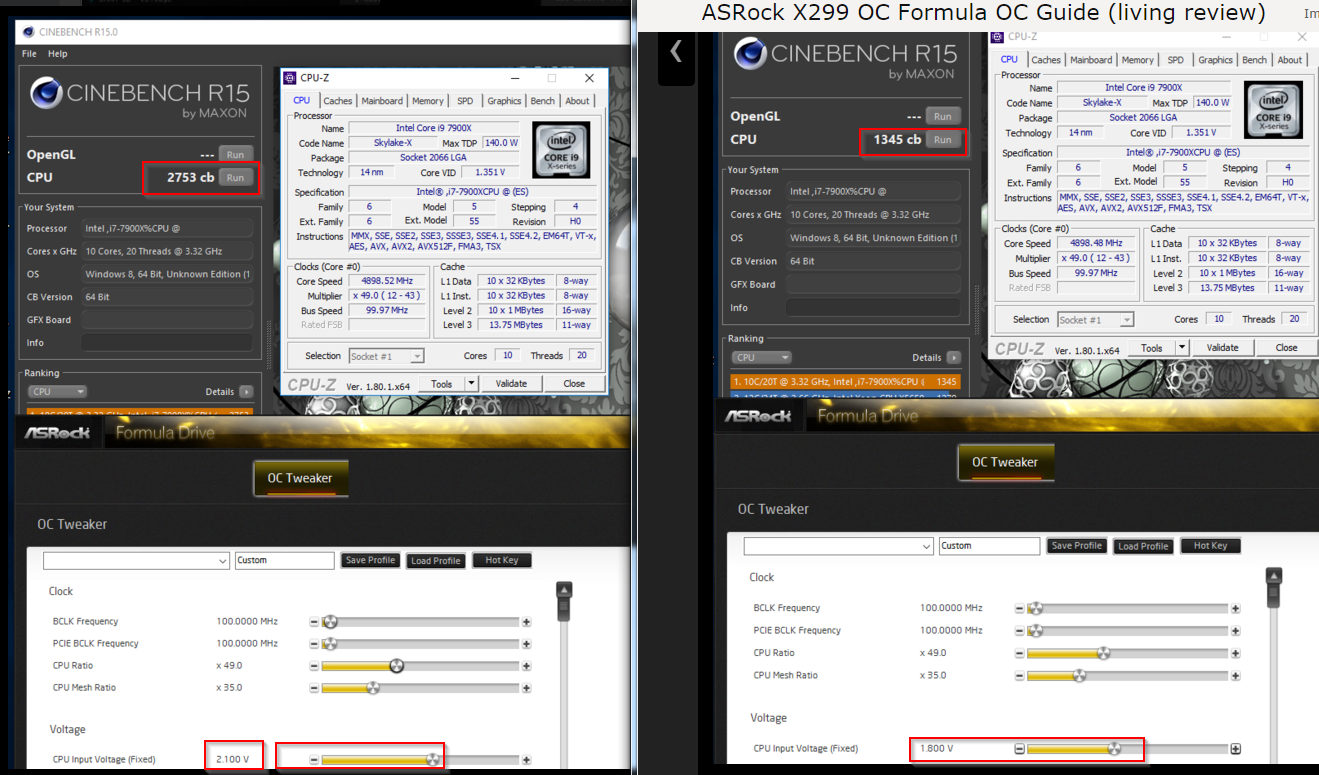
Task: Decrease CPU Mesh Ratio in left Formula Drive
Action: point(314,688)
